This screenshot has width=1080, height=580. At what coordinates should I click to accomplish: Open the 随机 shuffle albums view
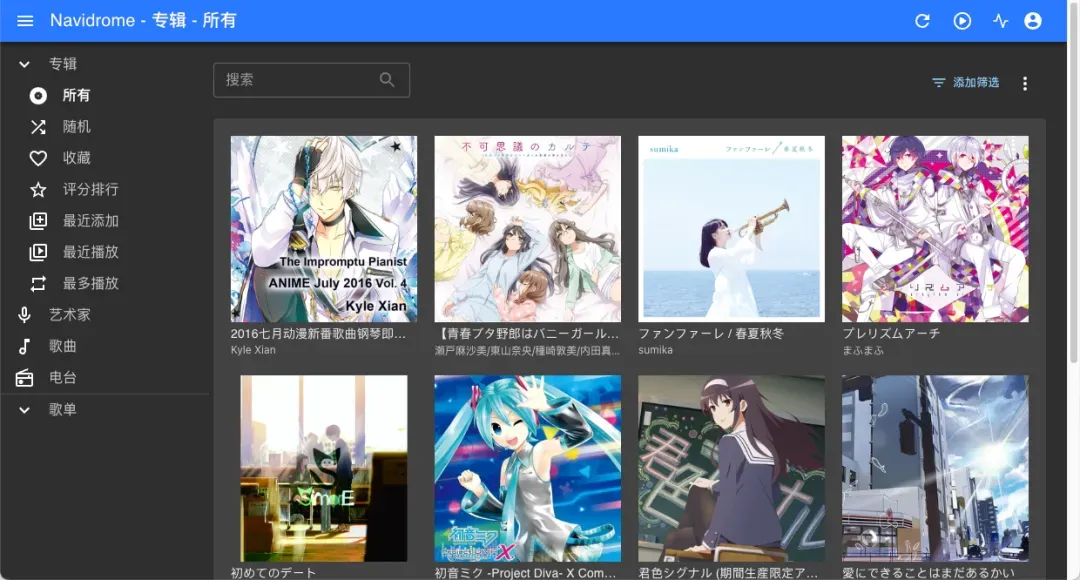coord(76,127)
